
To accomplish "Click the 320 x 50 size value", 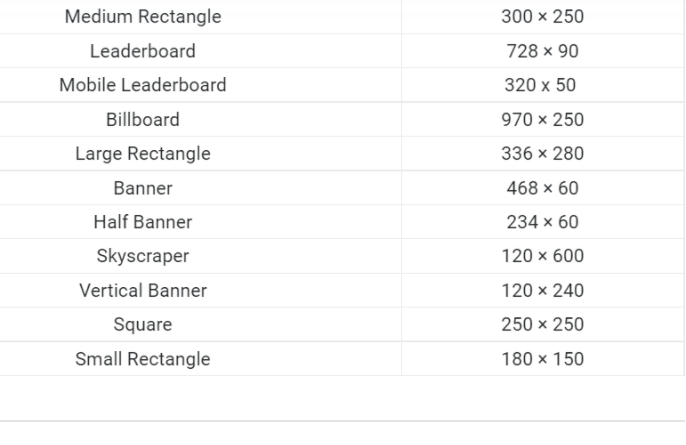I will [x=540, y=85].
